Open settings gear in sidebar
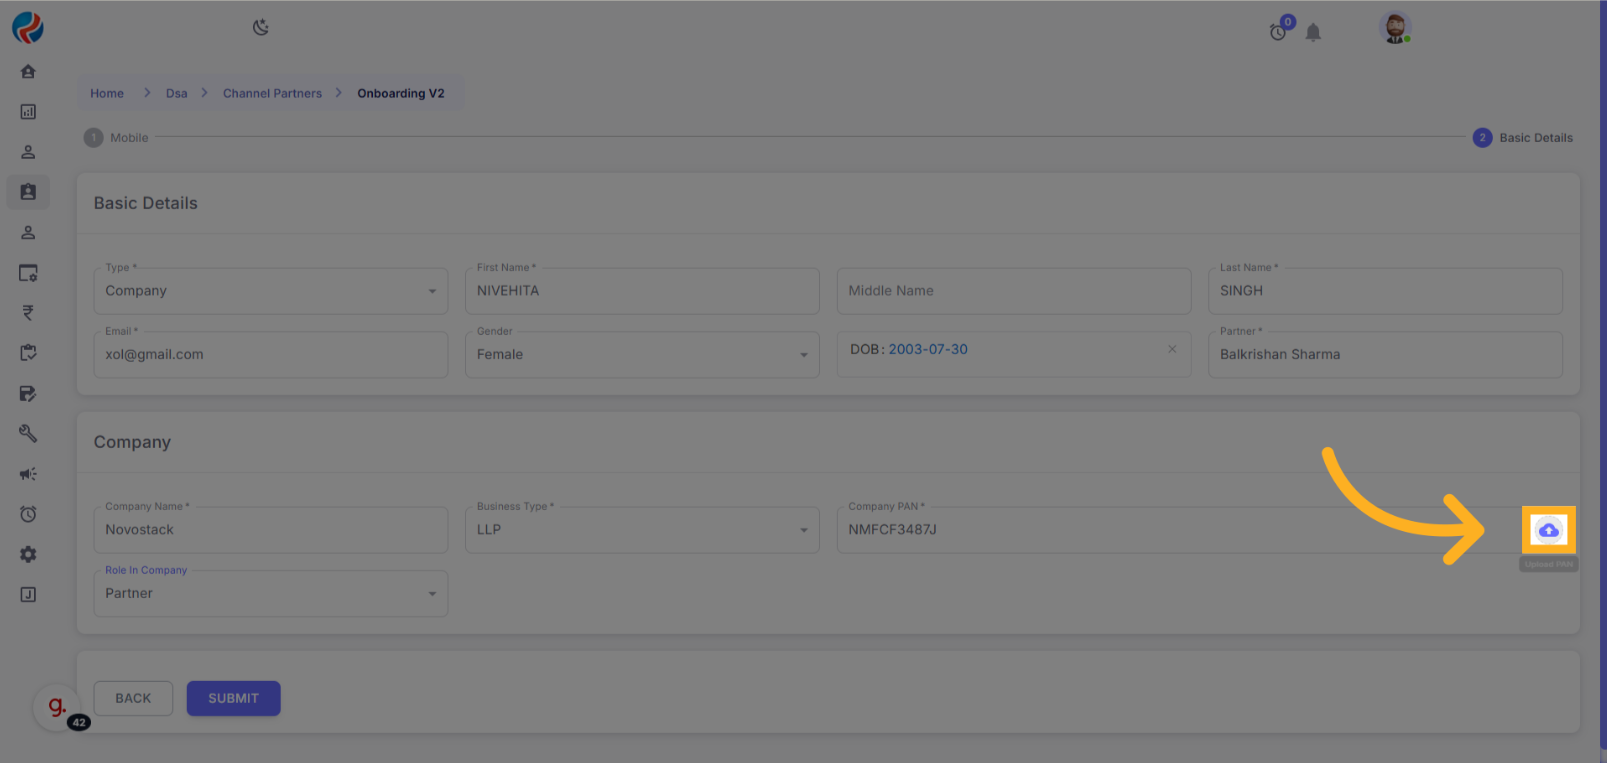This screenshot has width=1607, height=763. [28, 554]
